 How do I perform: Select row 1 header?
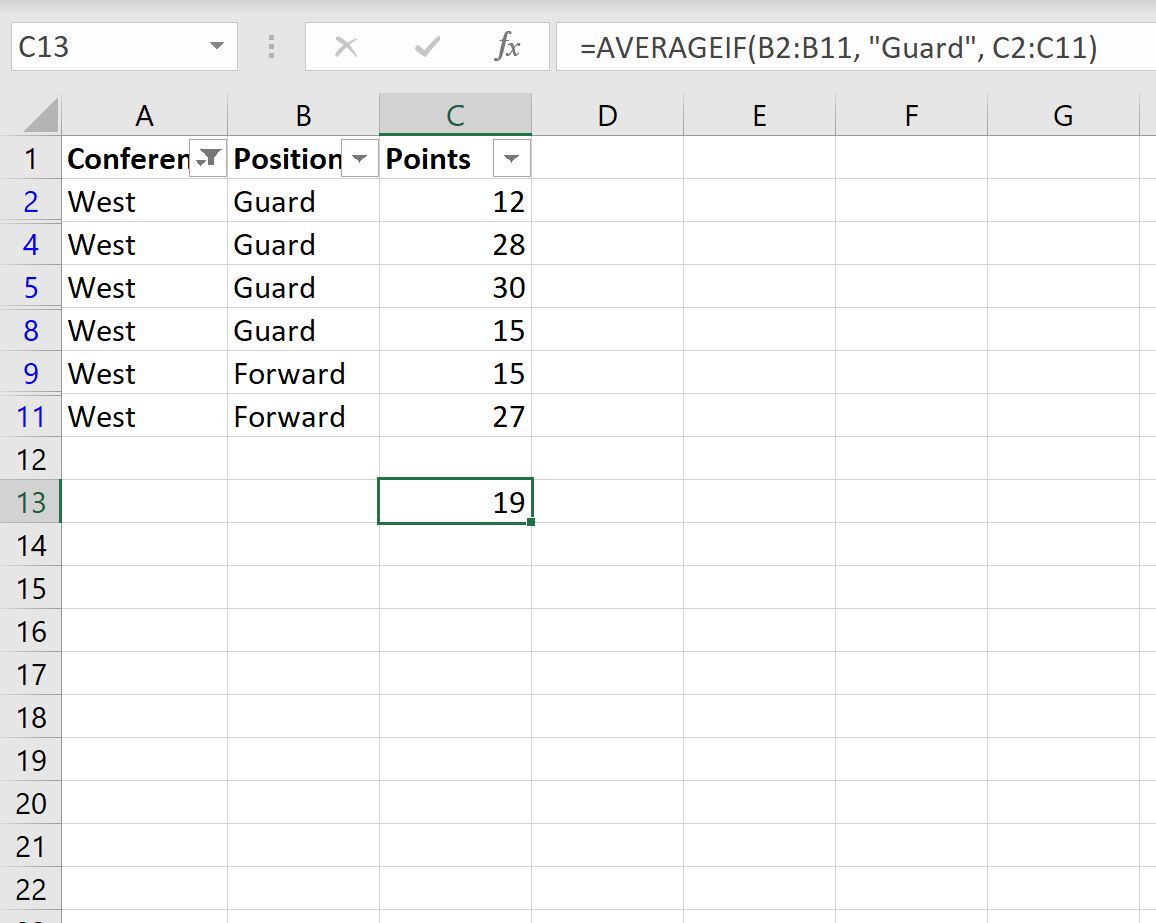coord(30,158)
